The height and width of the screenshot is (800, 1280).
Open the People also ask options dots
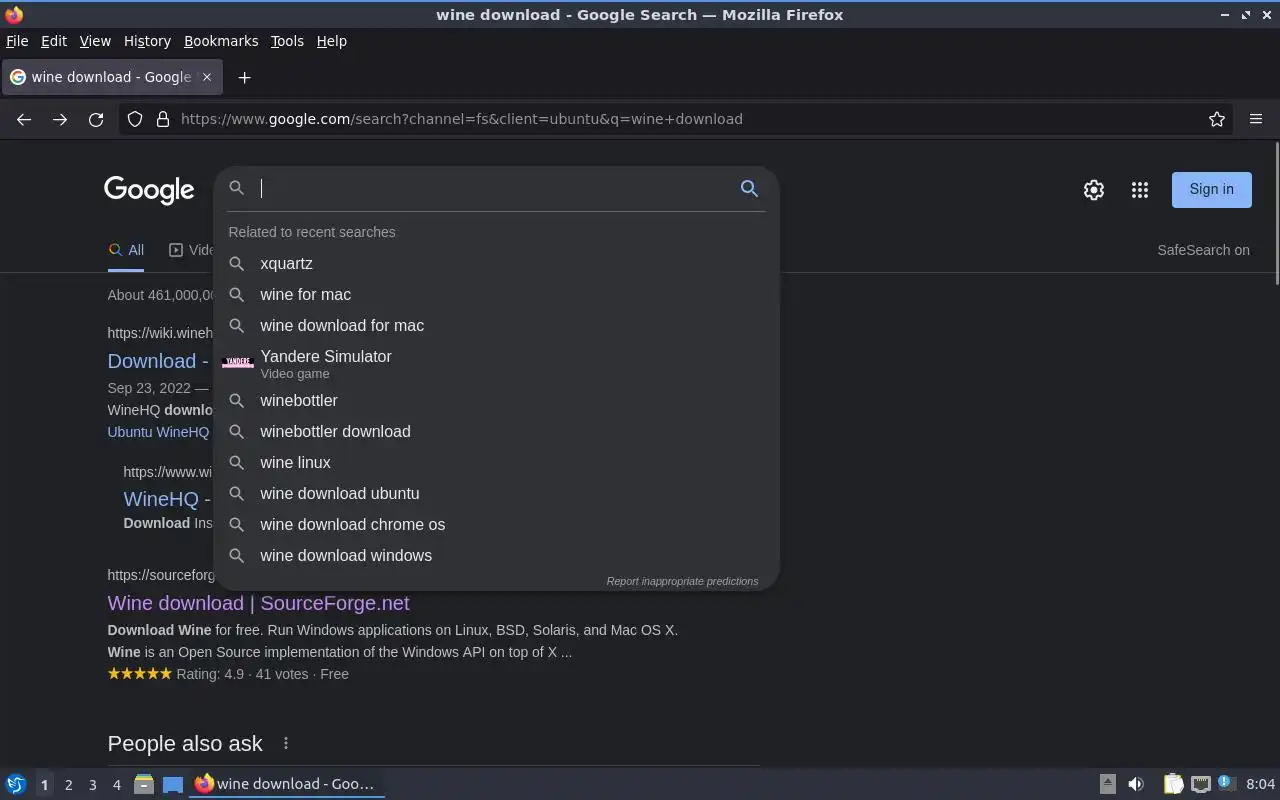(x=286, y=743)
